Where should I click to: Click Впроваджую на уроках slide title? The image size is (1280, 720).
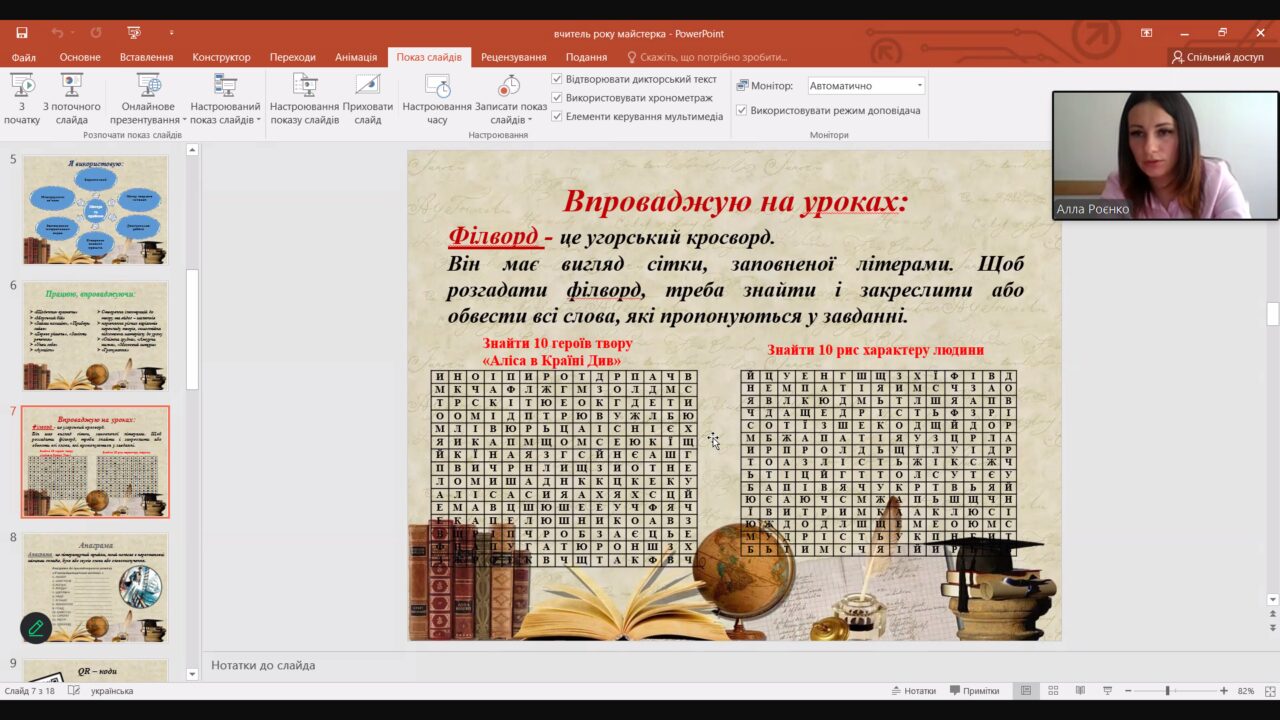[x=735, y=202]
